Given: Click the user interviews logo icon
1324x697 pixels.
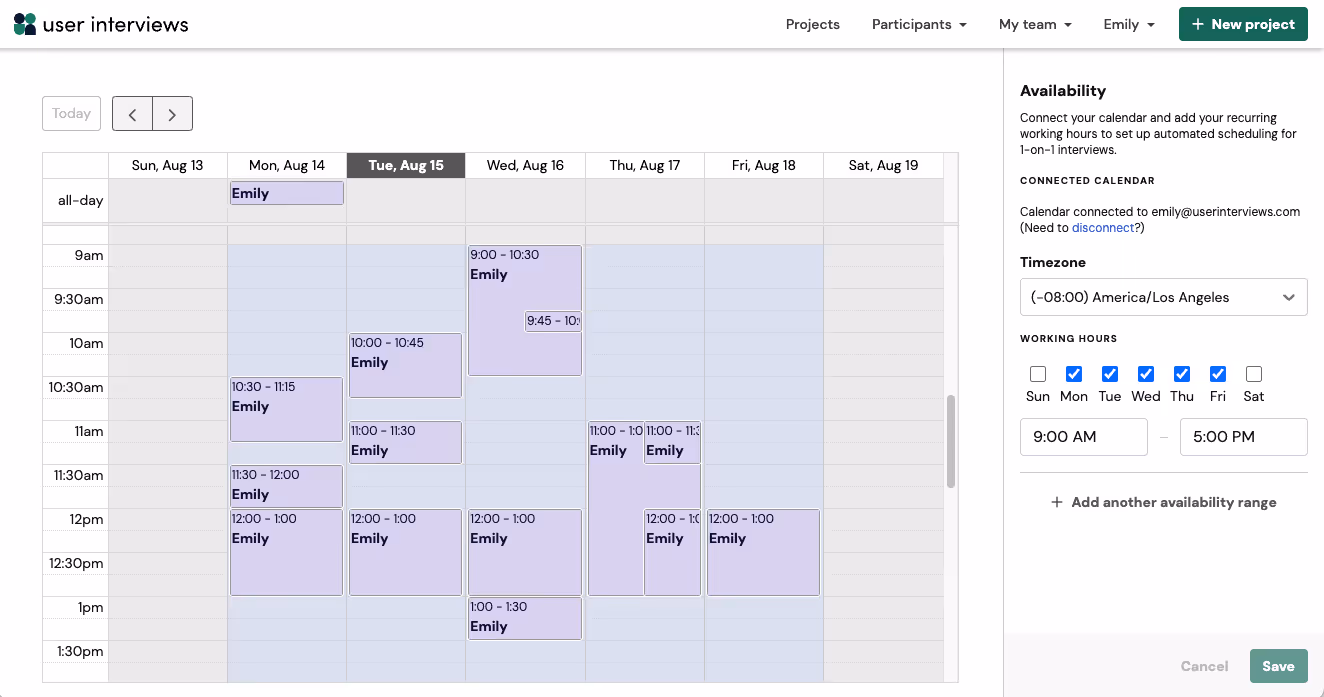Looking at the screenshot, I should tap(24, 23).
